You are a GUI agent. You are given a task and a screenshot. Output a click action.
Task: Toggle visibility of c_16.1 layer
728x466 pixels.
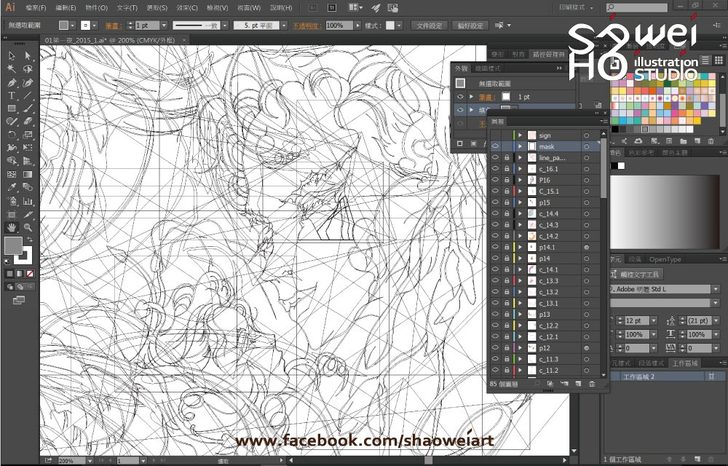(x=495, y=169)
